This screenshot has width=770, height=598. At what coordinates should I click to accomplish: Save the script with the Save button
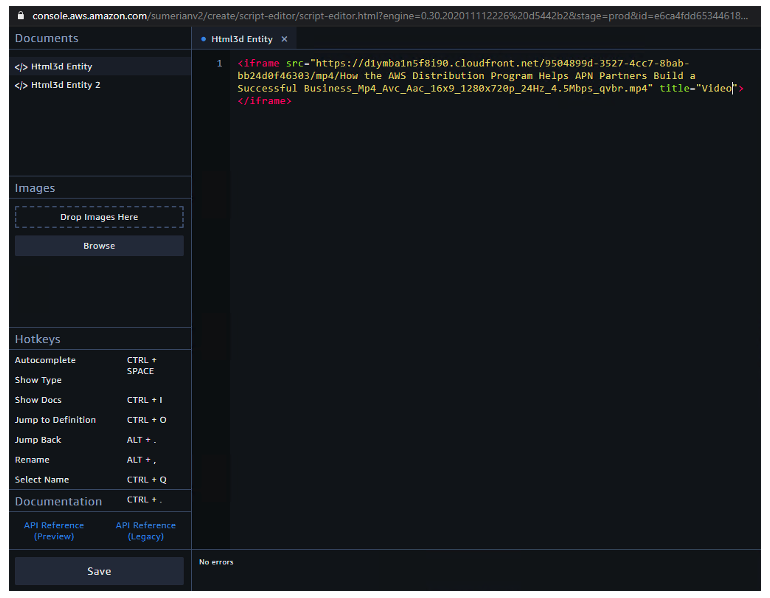(x=99, y=571)
